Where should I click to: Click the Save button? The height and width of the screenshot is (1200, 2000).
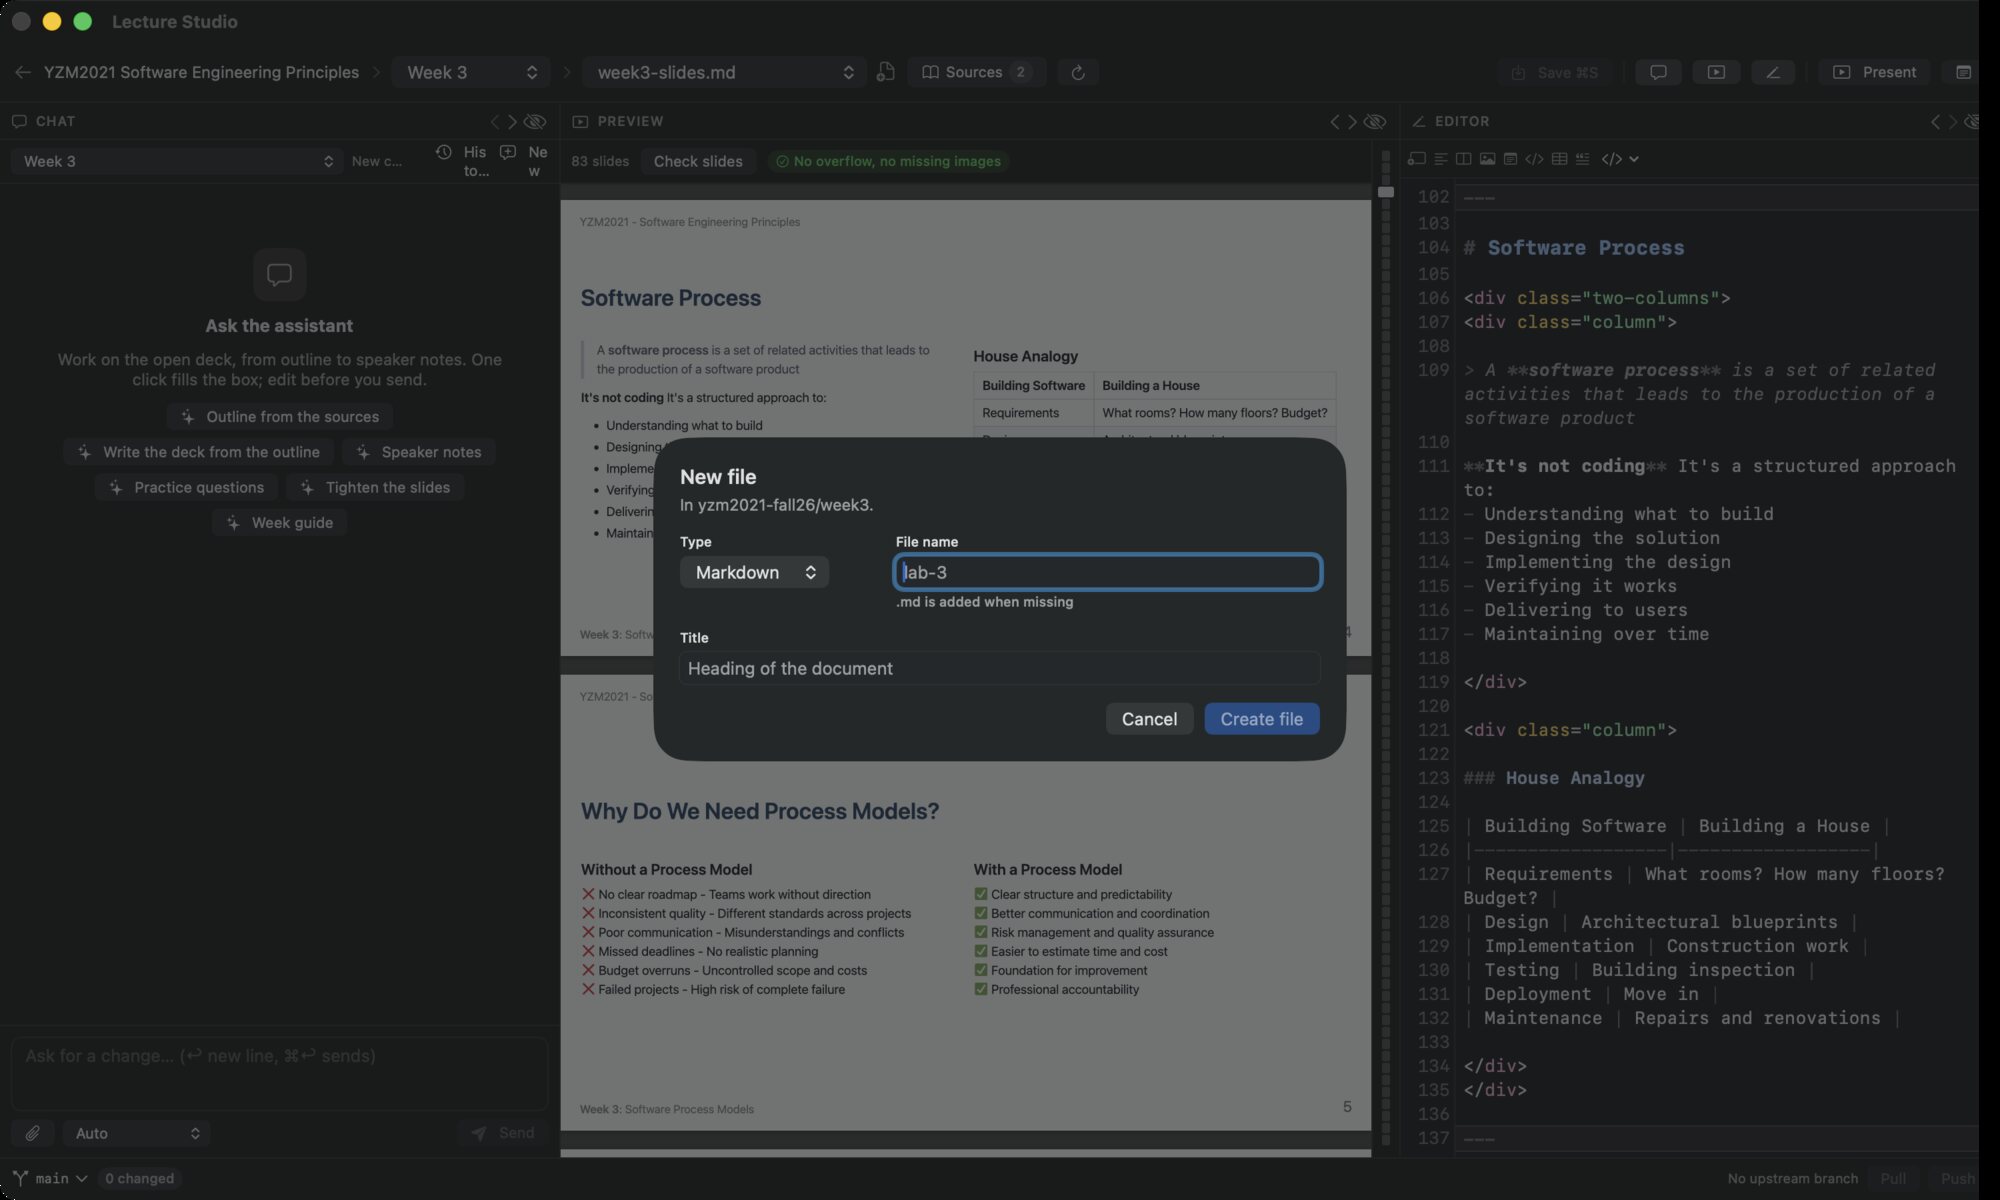tap(1555, 72)
